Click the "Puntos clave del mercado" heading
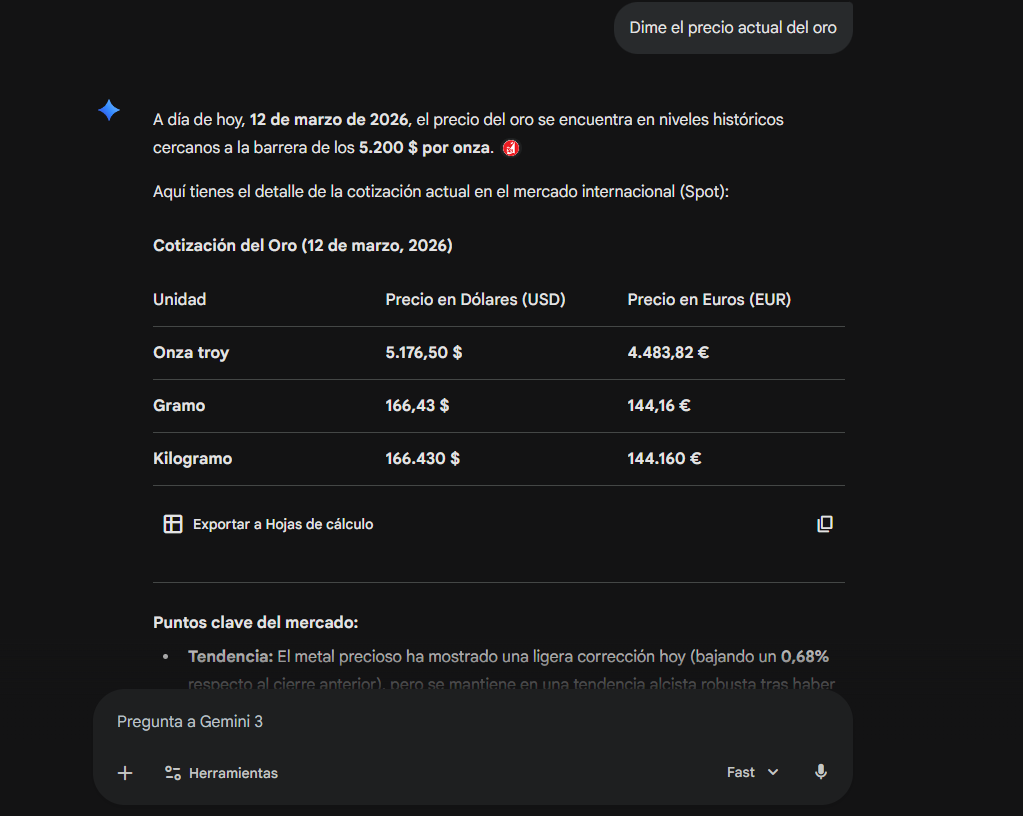Image resolution: width=1023 pixels, height=816 pixels. coord(254,622)
